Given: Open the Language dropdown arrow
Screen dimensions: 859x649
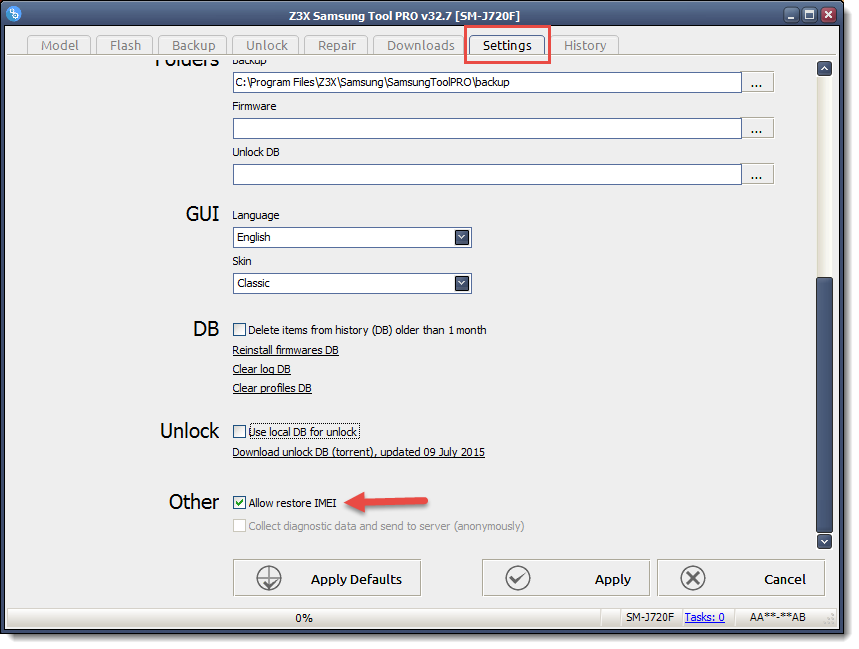Looking at the screenshot, I should (x=462, y=237).
